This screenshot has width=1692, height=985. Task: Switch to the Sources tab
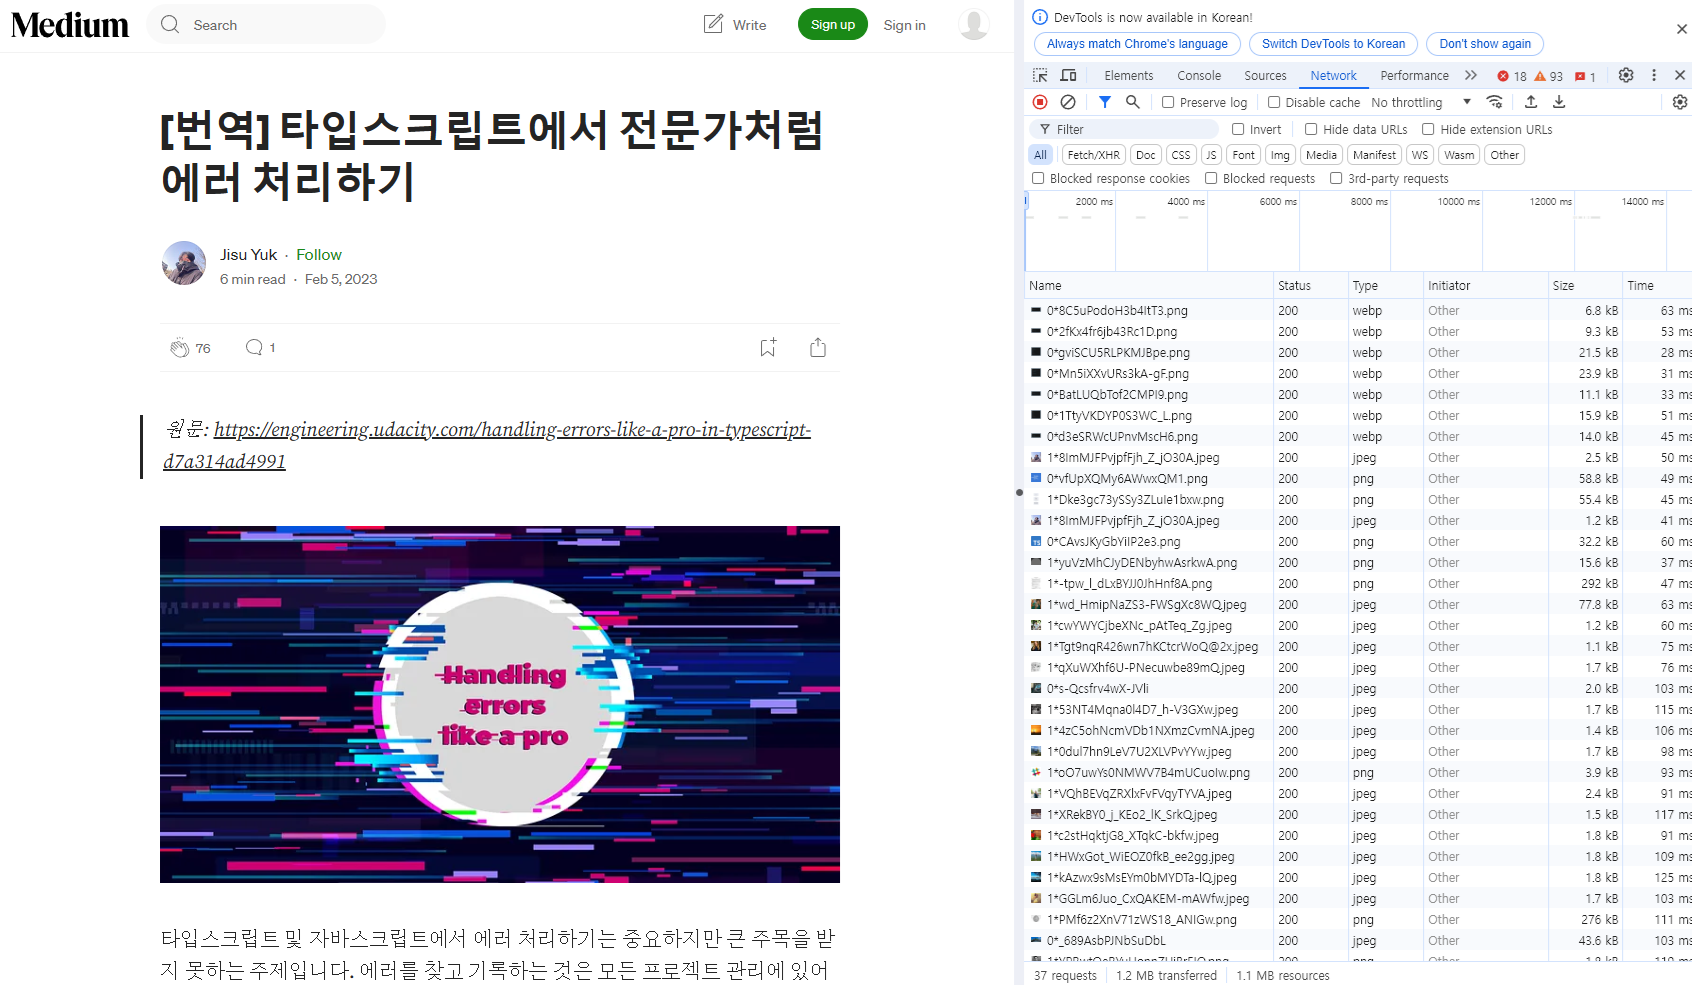coord(1265,76)
